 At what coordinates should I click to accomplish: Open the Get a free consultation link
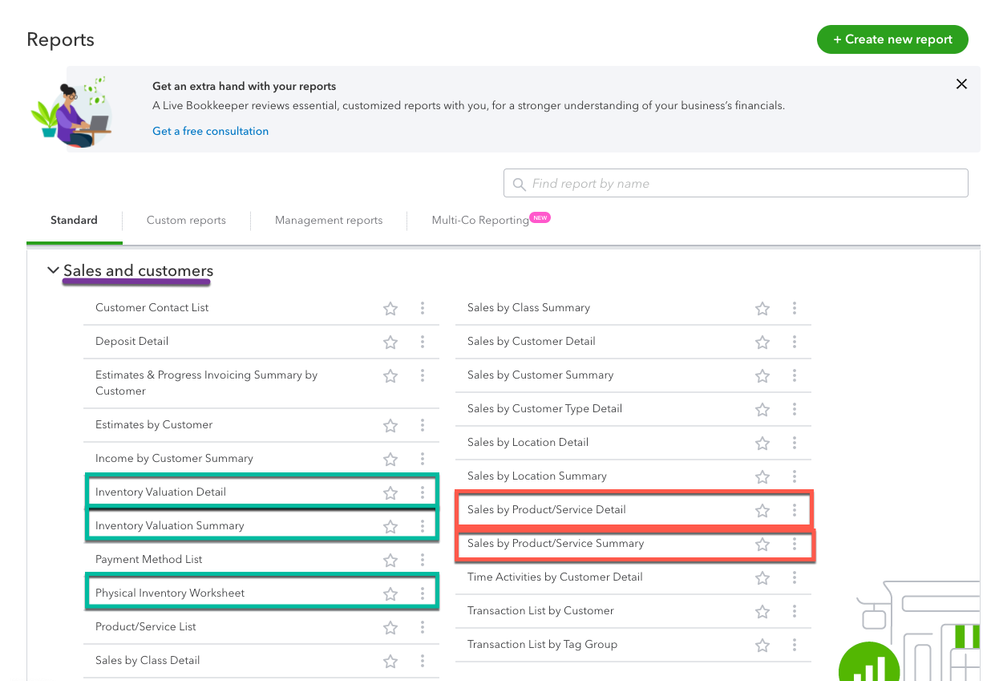coord(210,131)
